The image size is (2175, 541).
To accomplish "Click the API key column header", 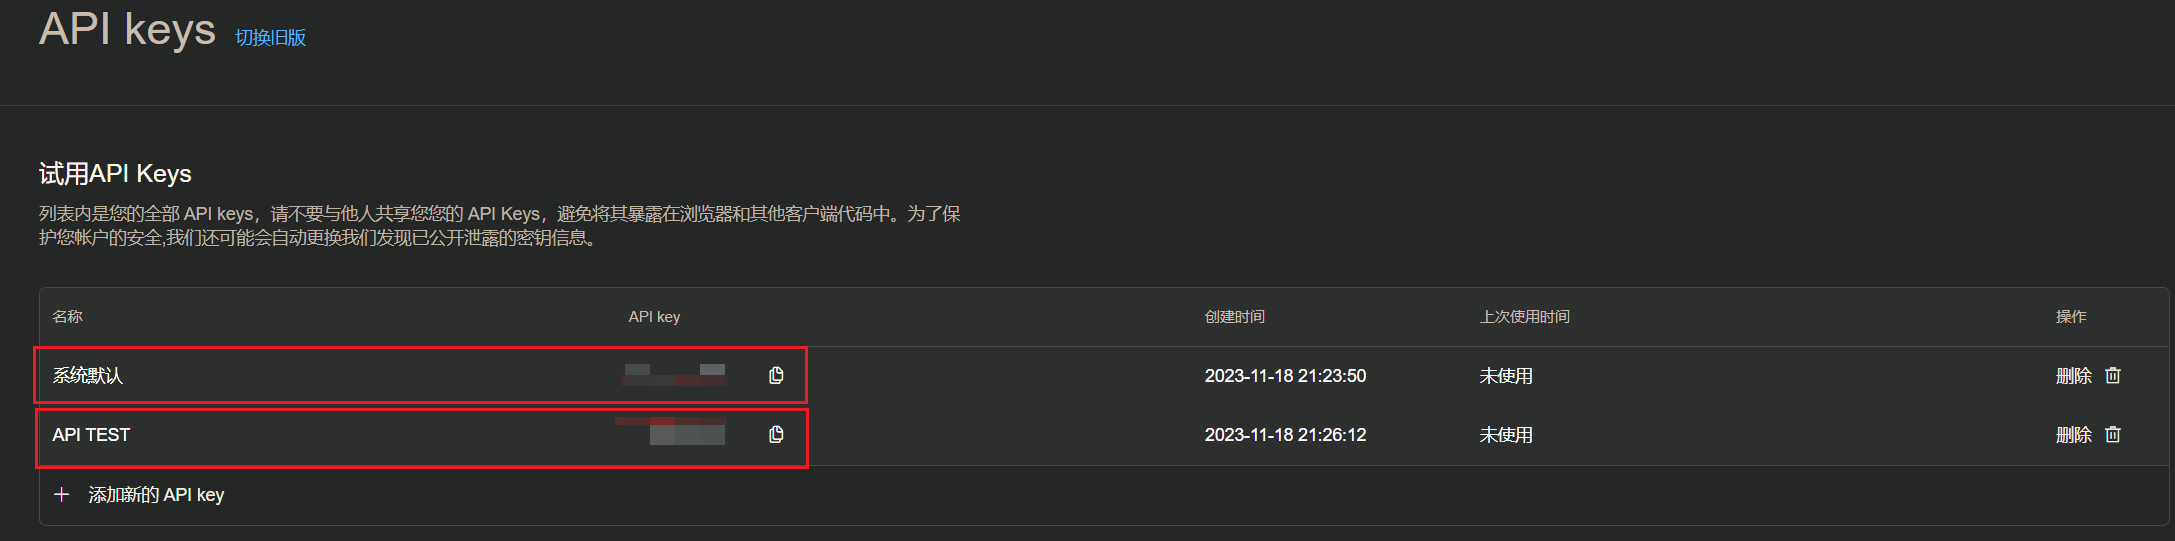I will coord(654,316).
